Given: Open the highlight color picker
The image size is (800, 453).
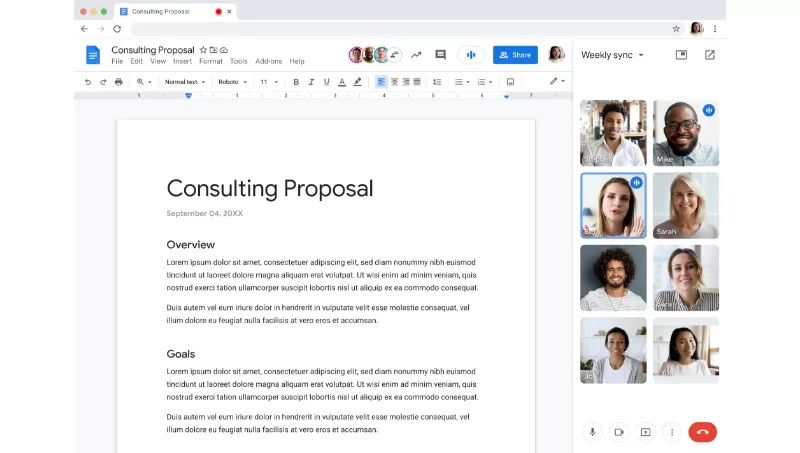Looking at the screenshot, I should (x=357, y=82).
